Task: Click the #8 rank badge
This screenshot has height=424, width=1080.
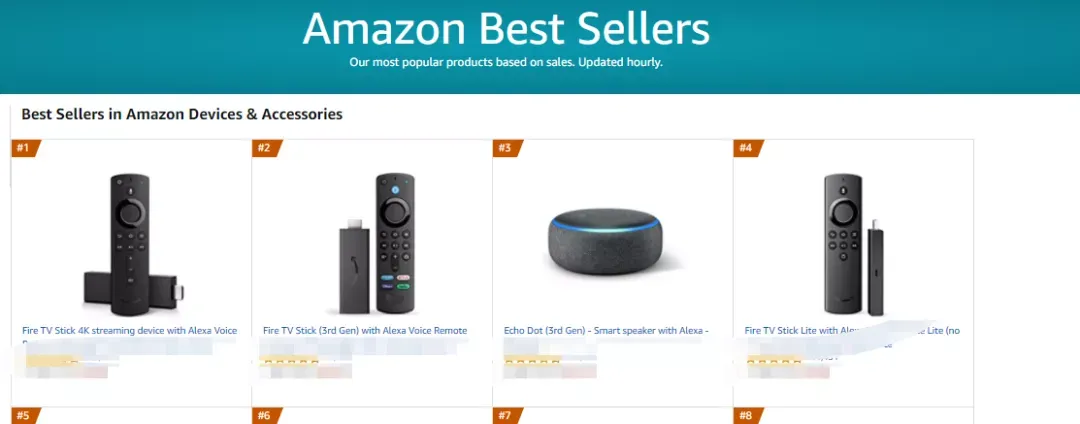Action: click(x=749, y=416)
